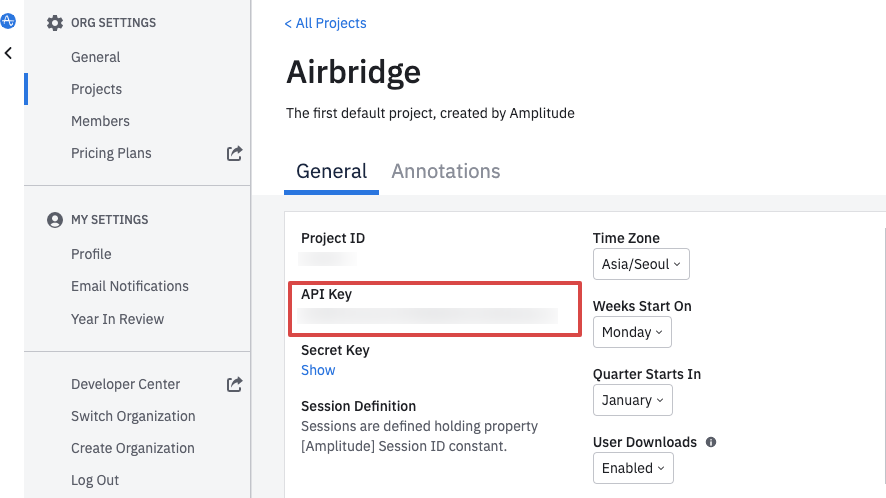Screen dimensions: 886x498
Task: Click the User Downloads info icon
Action: (x=711, y=442)
